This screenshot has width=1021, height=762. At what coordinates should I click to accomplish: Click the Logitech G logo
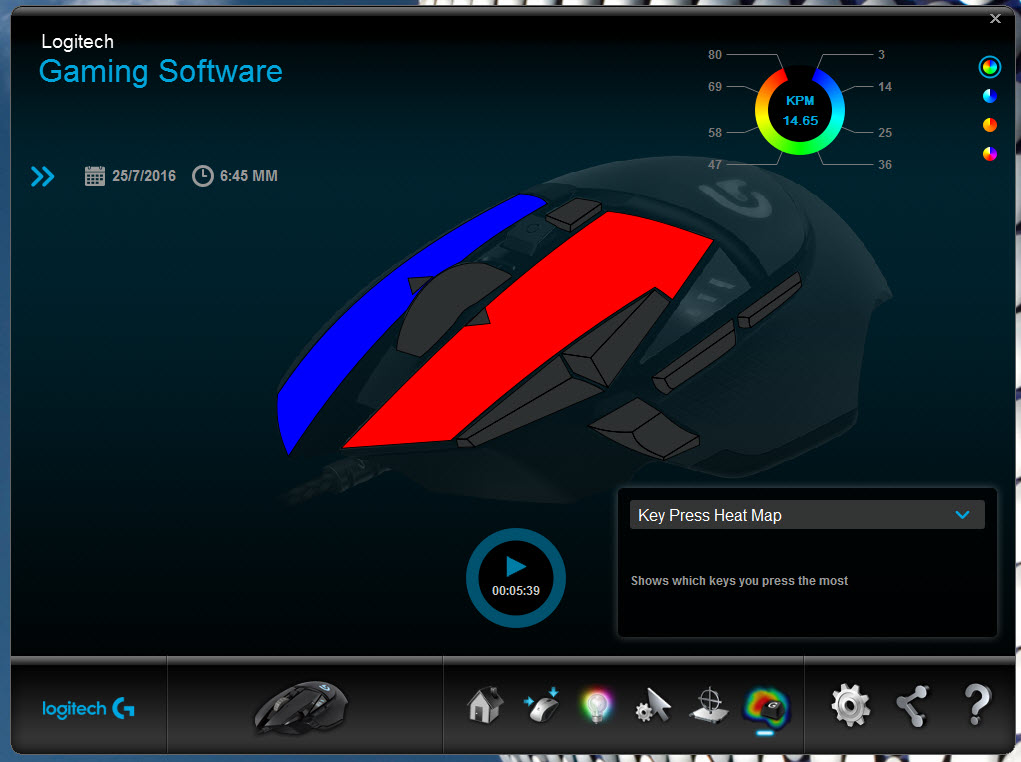tap(88, 709)
